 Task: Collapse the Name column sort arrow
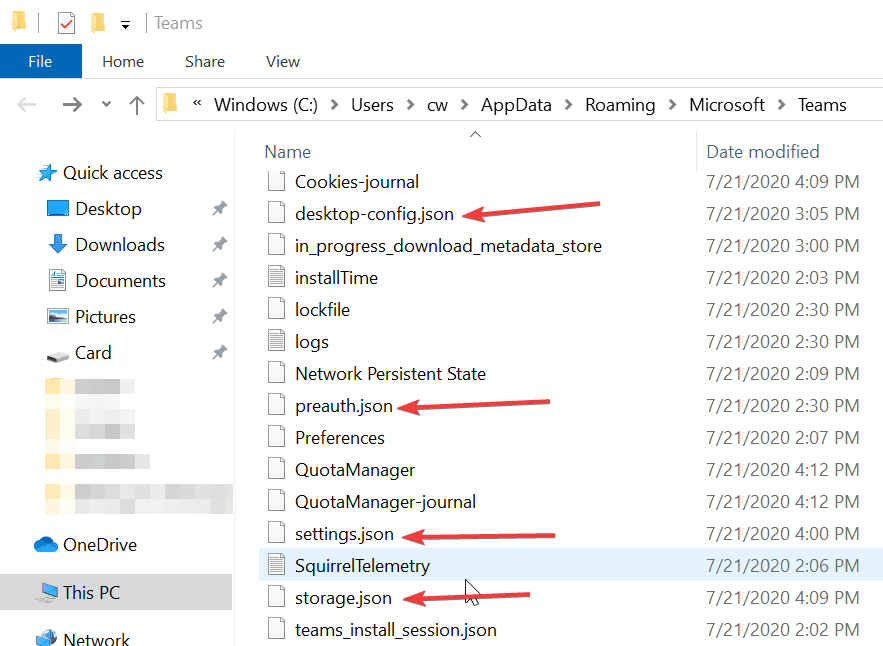[x=476, y=134]
